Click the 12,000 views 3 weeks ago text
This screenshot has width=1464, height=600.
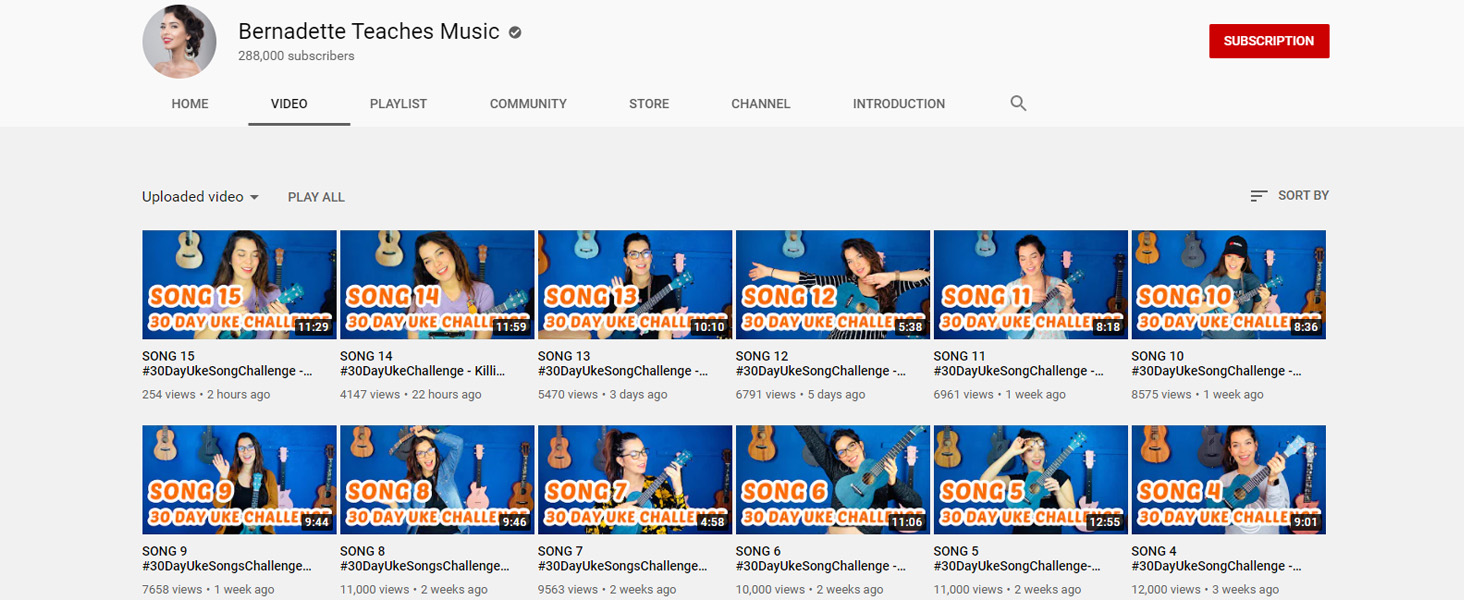point(1205,590)
